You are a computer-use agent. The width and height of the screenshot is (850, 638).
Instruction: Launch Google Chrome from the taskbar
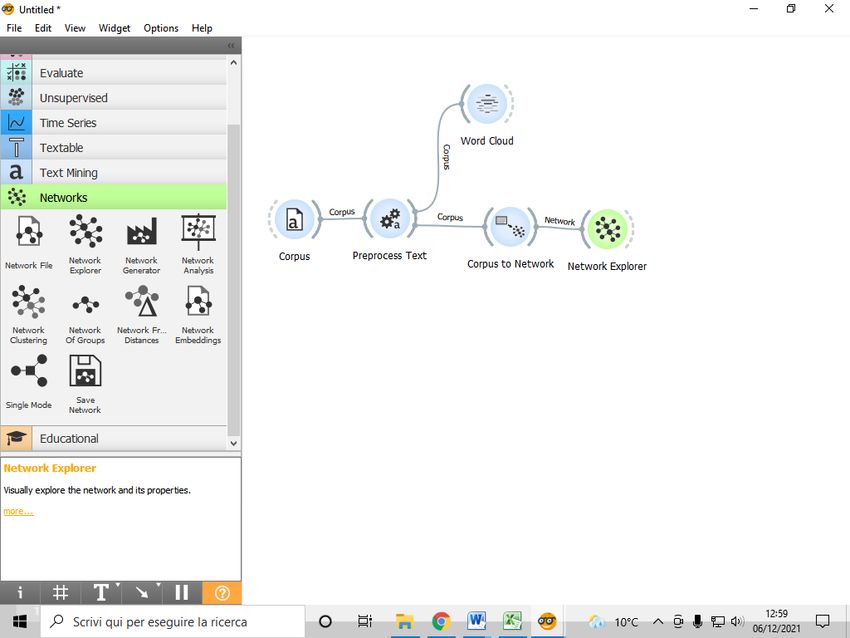pyautogui.click(x=441, y=622)
